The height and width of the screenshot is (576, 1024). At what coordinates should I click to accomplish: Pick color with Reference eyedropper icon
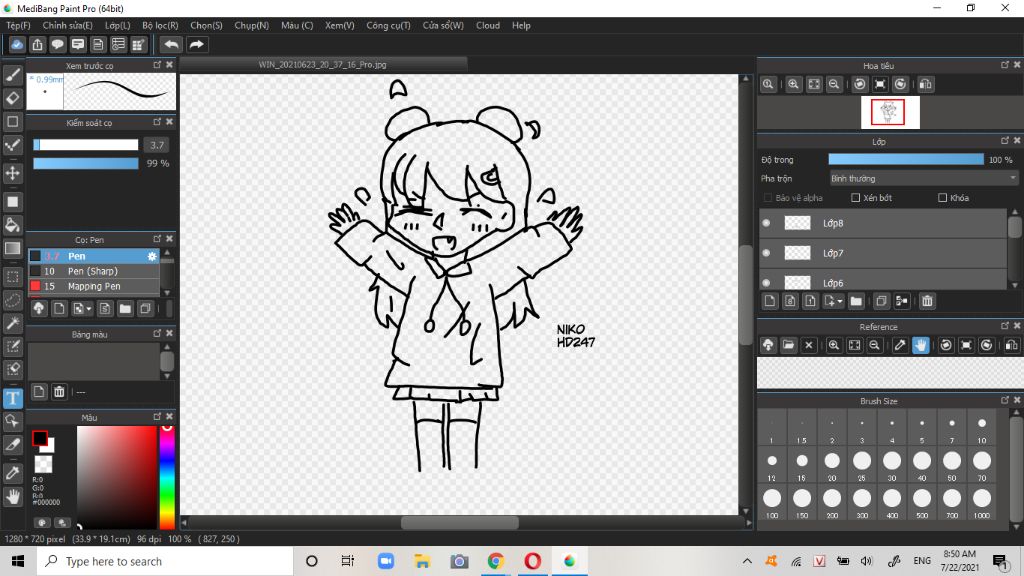(900, 345)
